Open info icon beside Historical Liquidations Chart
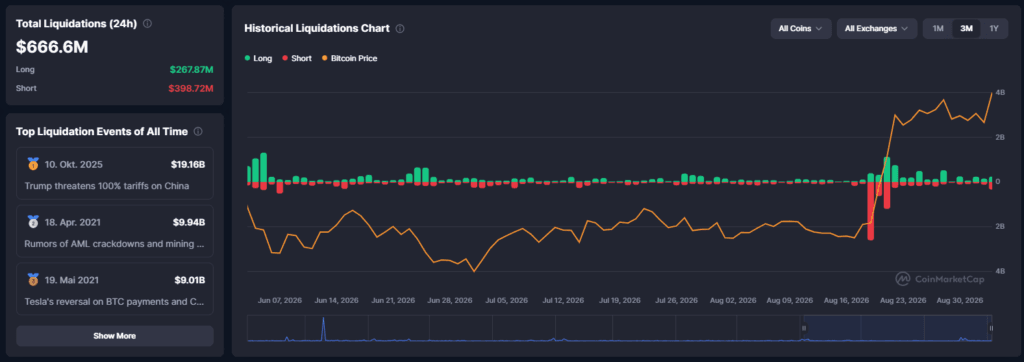Screen dimensions: 1024x362 pyautogui.click(x=400, y=29)
